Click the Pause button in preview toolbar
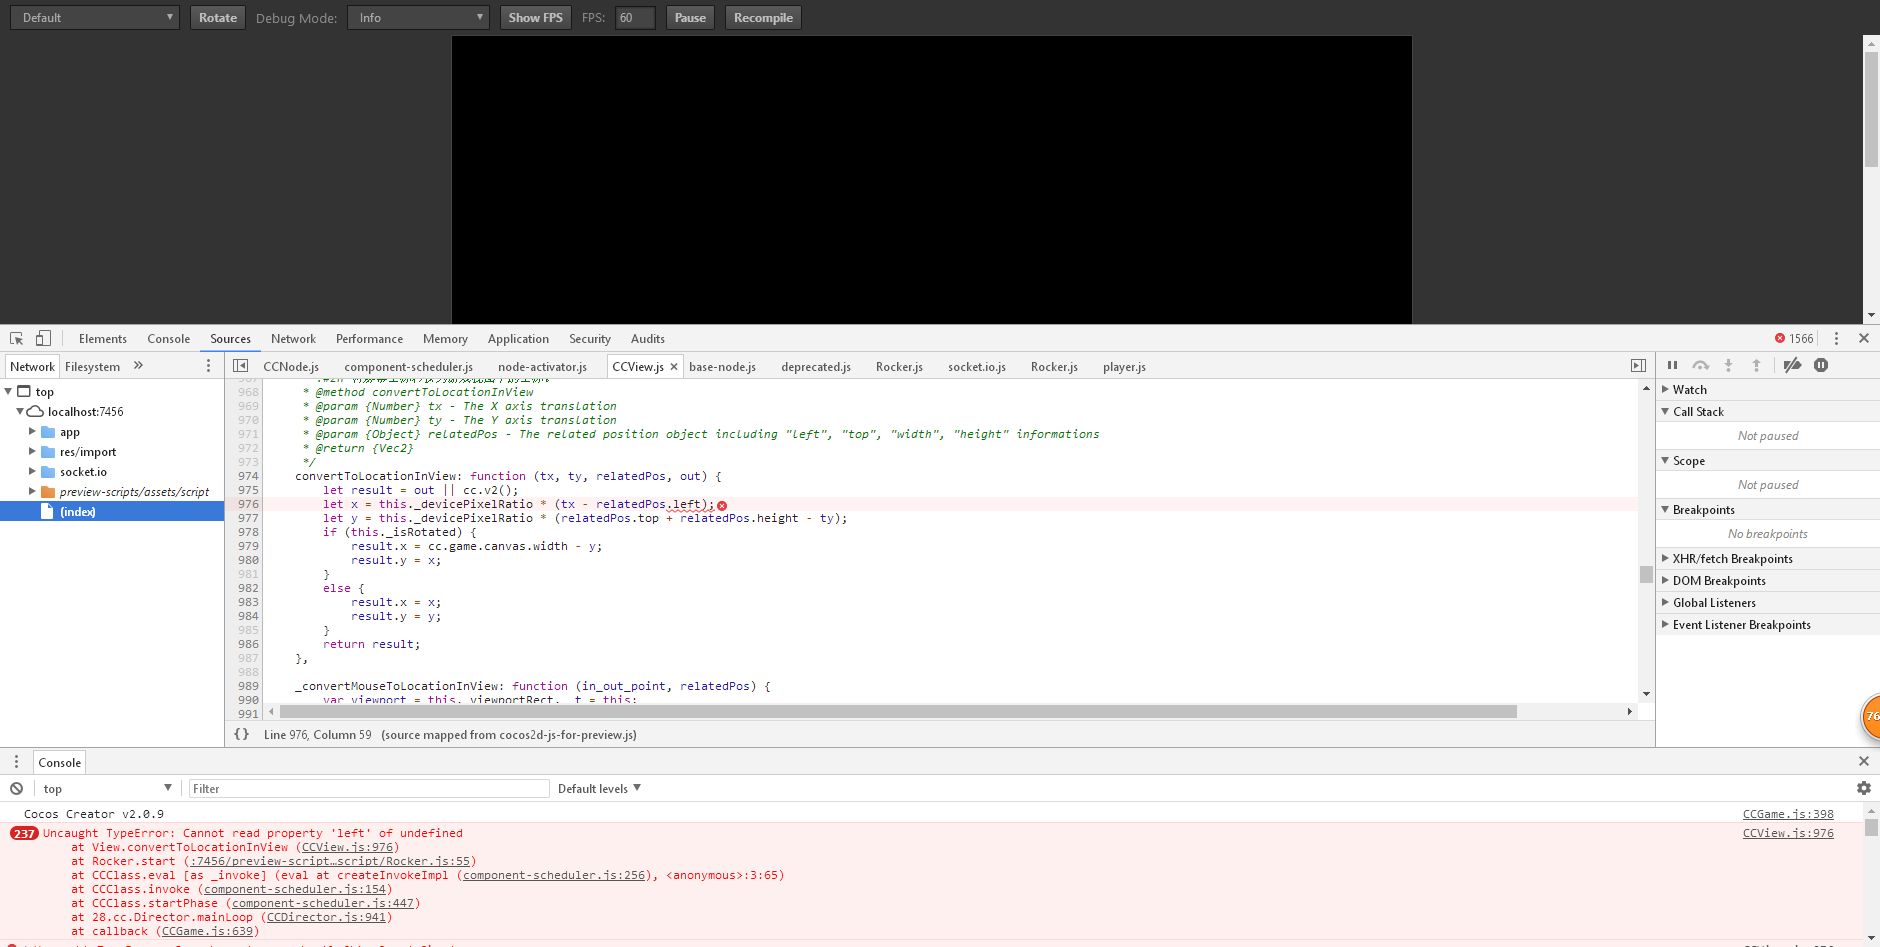The image size is (1880, 947). tap(690, 18)
